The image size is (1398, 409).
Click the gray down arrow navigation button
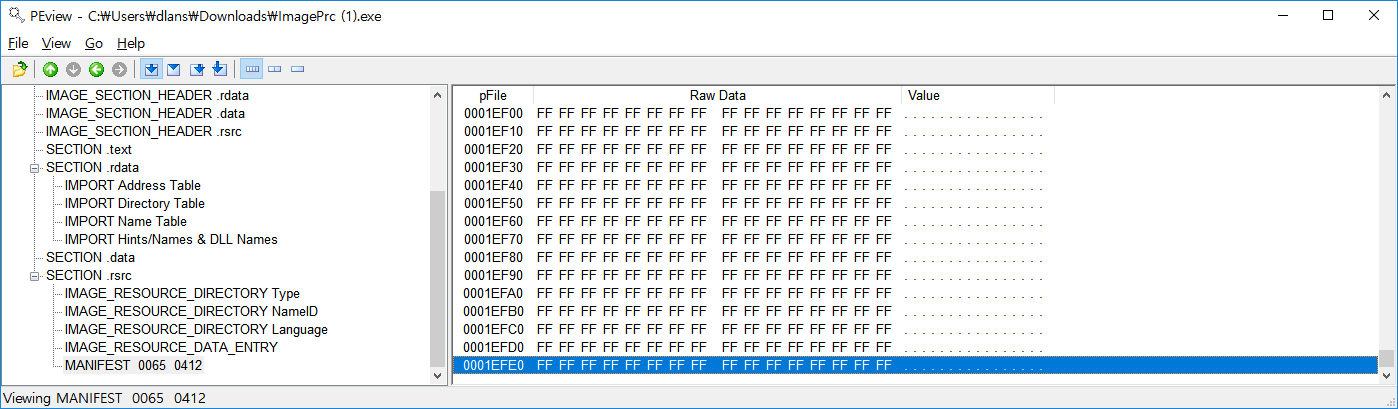click(73, 69)
